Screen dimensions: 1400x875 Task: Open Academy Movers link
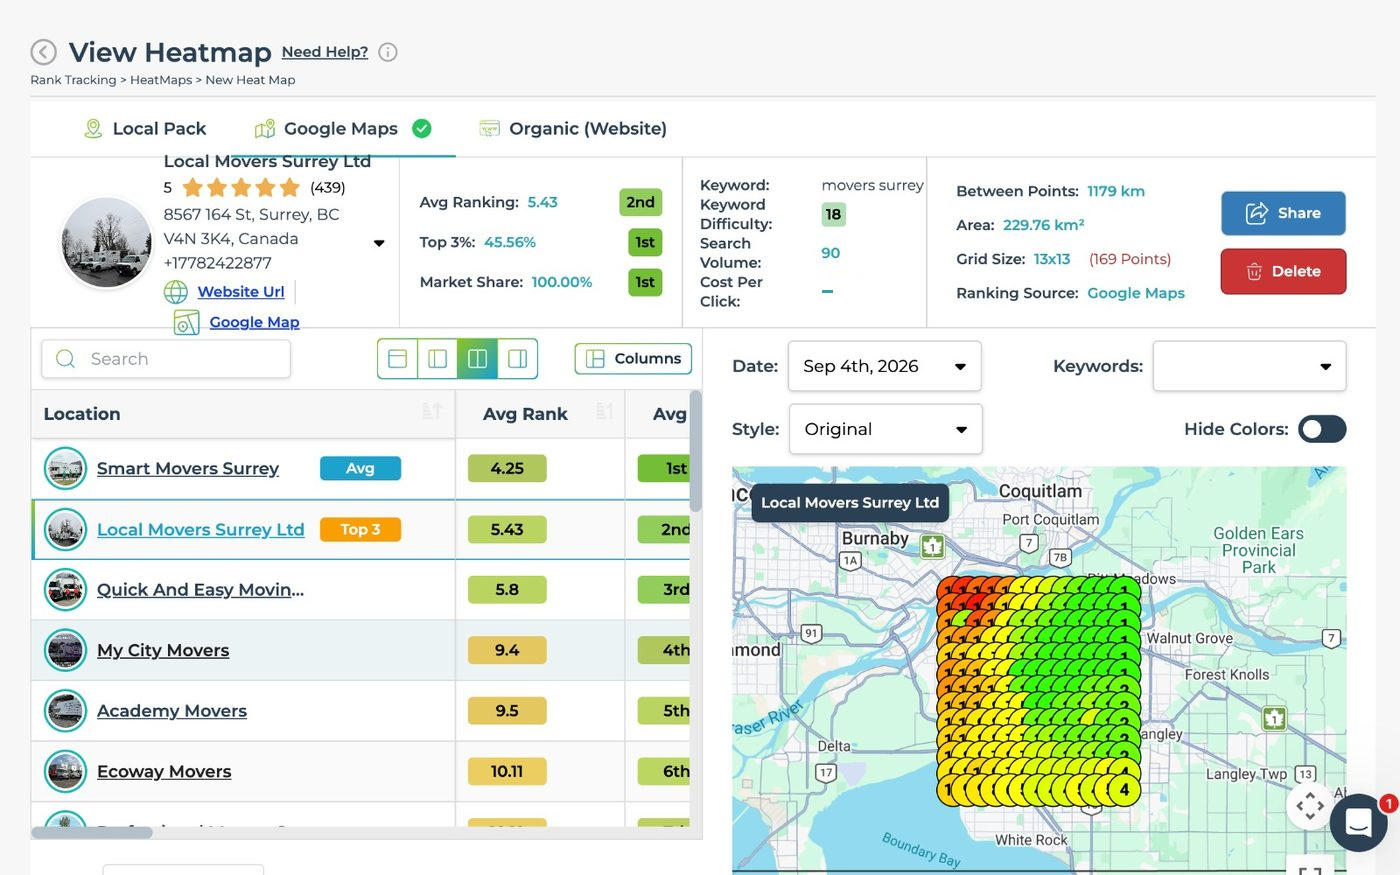(172, 711)
